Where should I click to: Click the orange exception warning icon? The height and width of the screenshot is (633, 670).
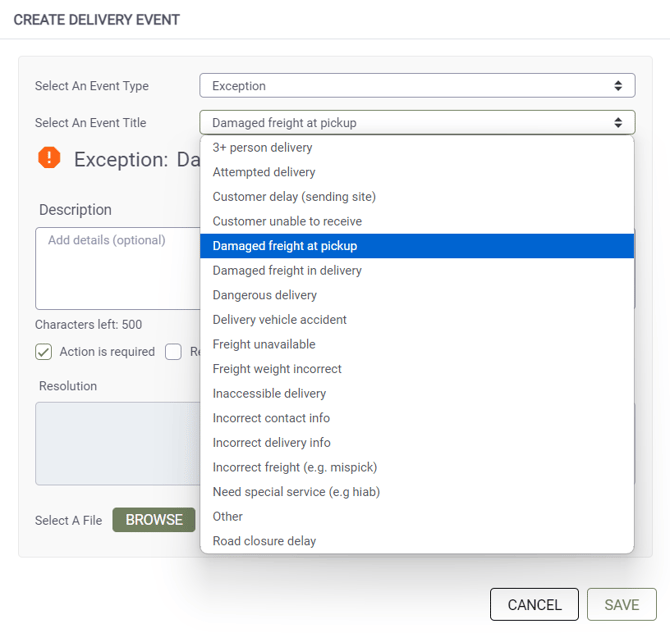[x=49, y=158]
